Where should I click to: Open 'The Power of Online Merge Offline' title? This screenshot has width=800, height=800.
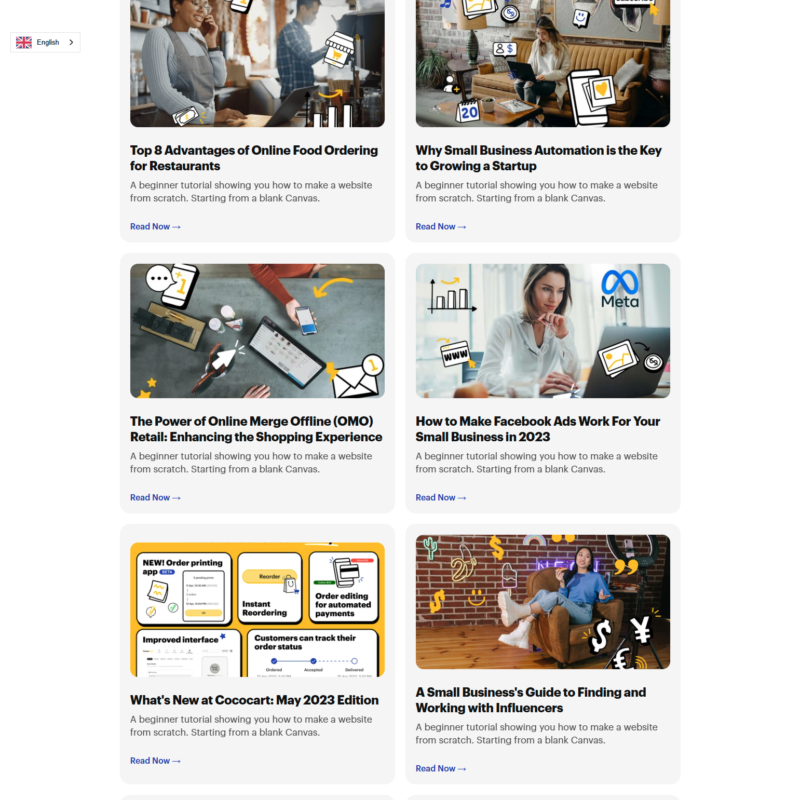(x=256, y=429)
